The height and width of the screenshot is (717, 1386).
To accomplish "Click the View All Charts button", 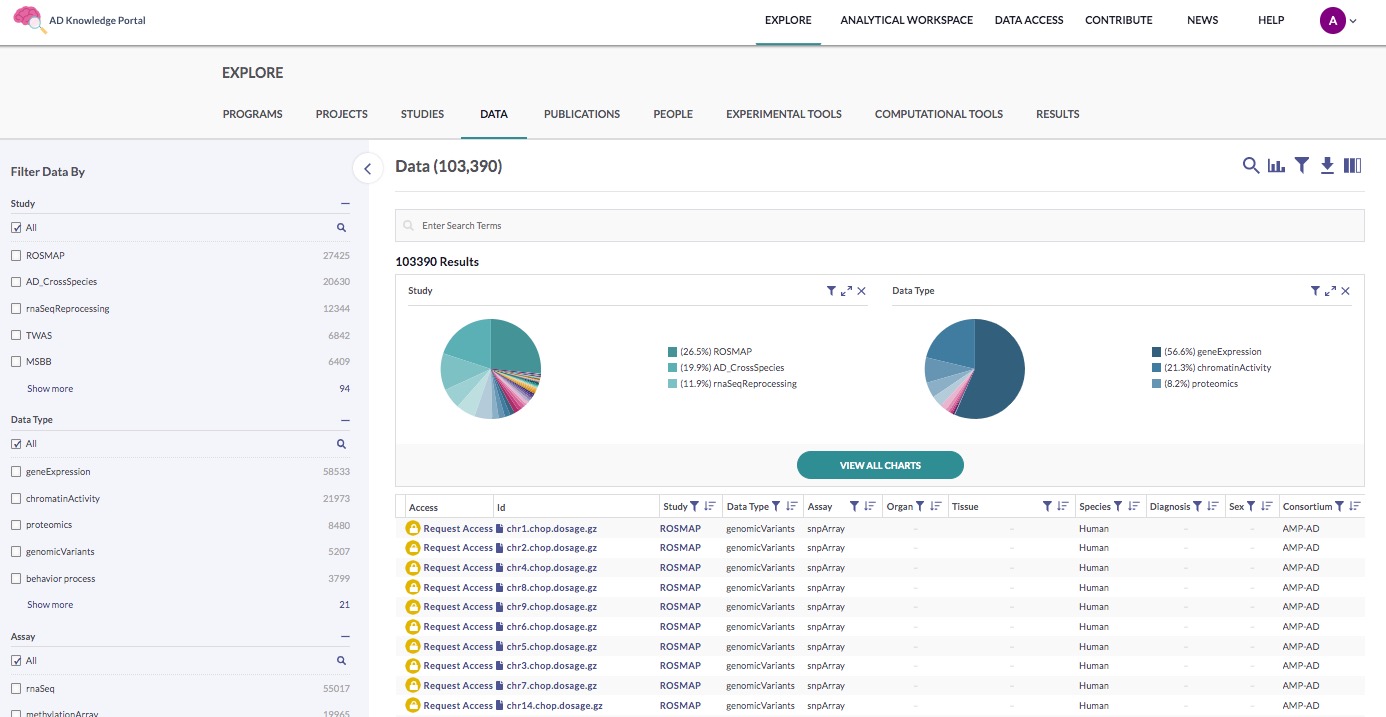I will coord(880,465).
